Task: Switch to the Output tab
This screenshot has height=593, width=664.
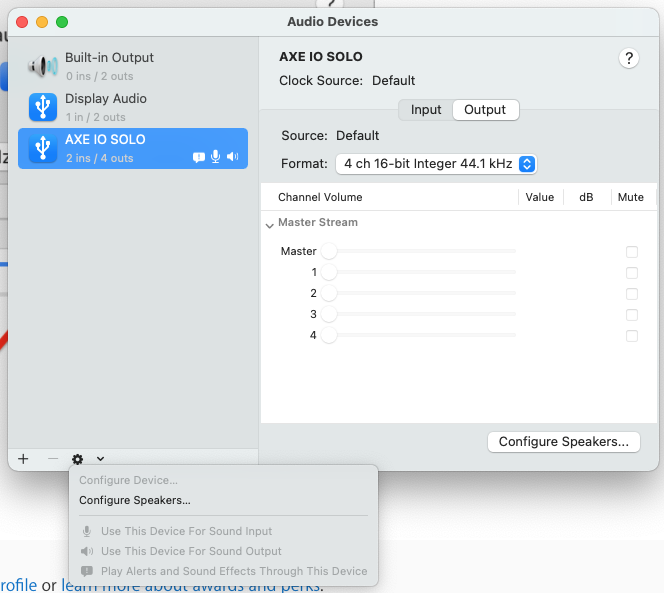Action: pos(485,110)
